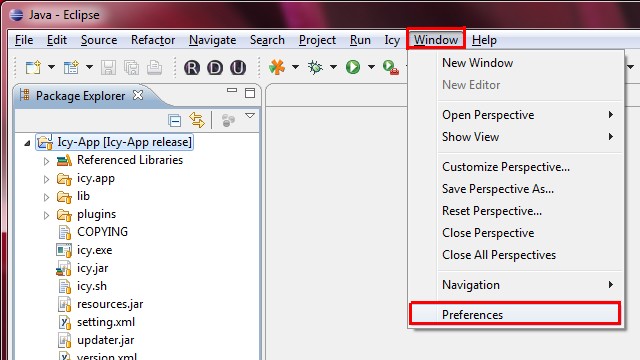Minimize the Package Explorer panel
640x360 pixels.
coord(232,90)
